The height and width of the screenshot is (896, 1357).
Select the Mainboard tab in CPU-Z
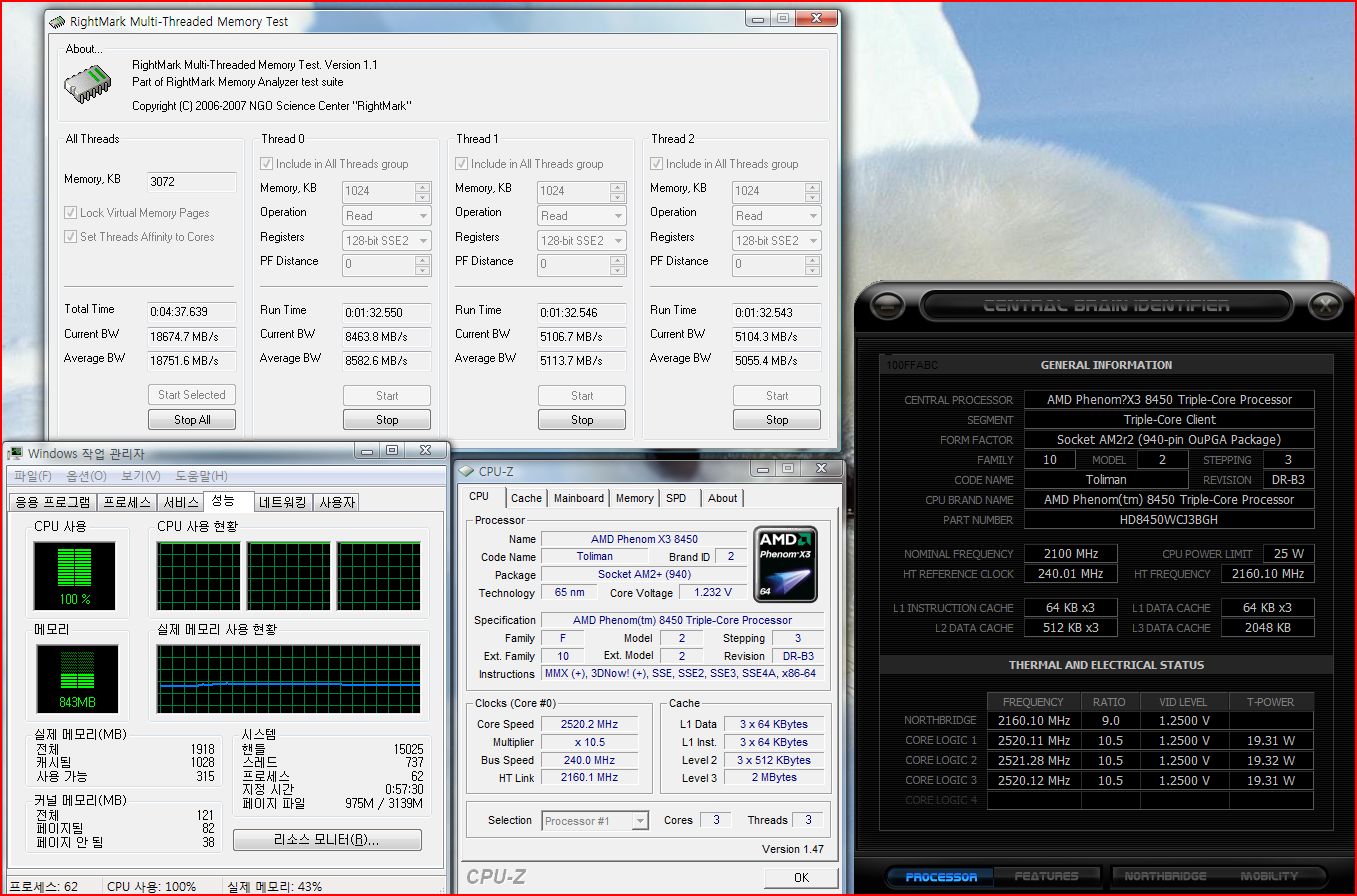tap(579, 498)
